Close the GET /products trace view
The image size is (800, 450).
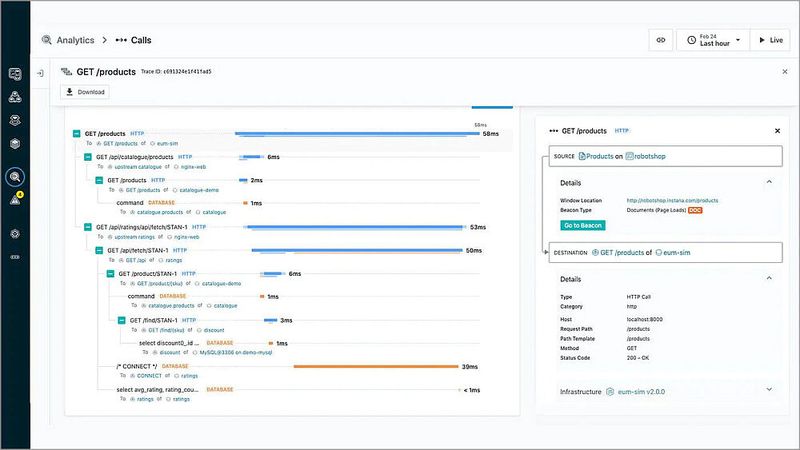[785, 72]
